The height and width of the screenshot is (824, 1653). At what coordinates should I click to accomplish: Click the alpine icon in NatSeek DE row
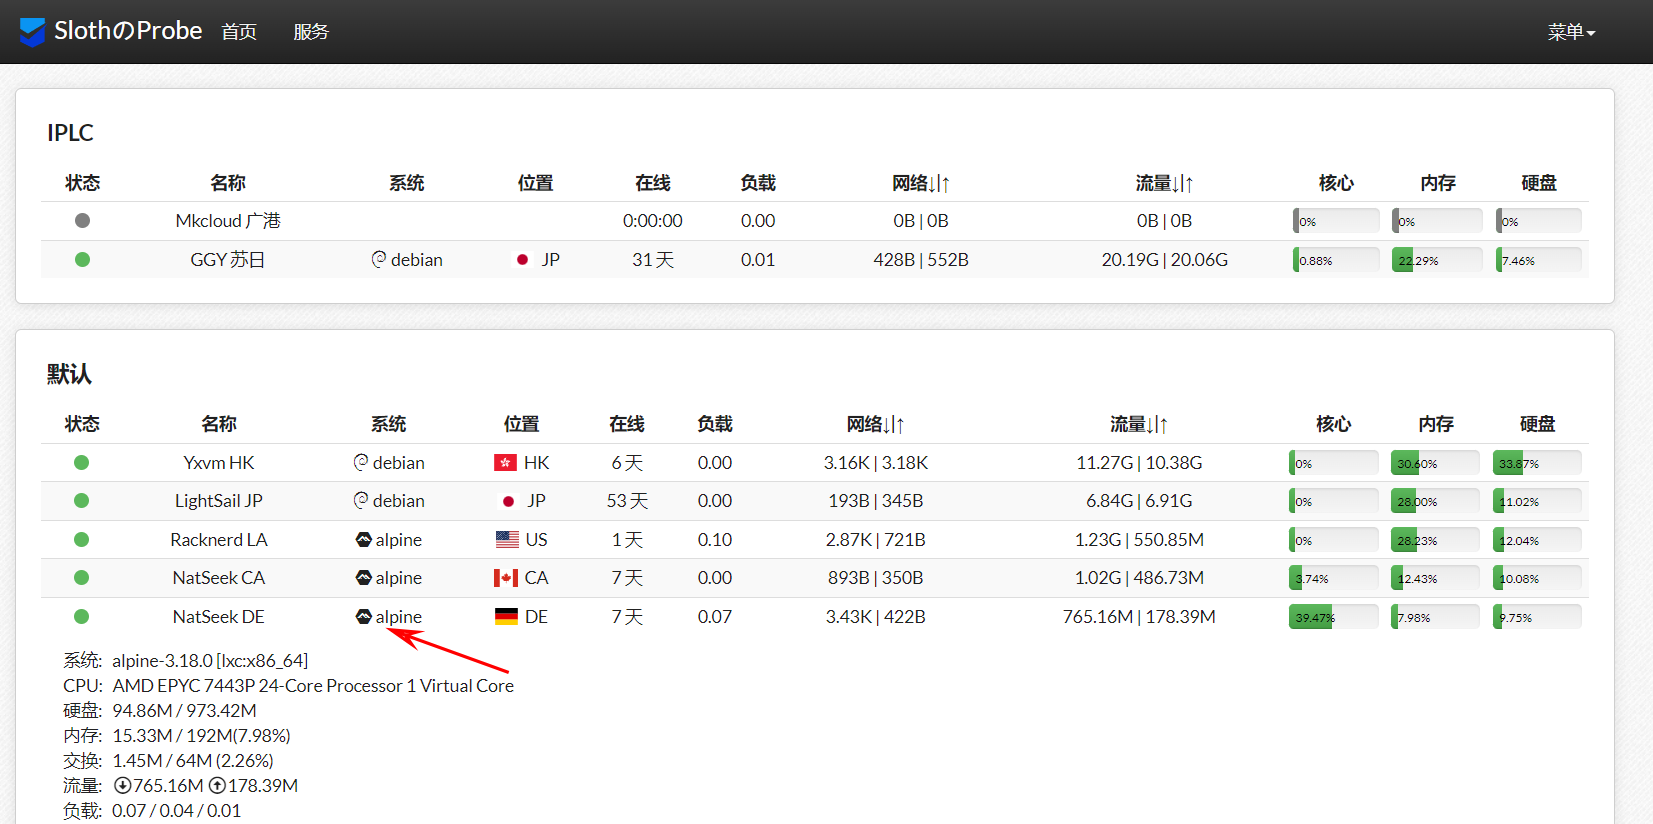pyautogui.click(x=363, y=617)
